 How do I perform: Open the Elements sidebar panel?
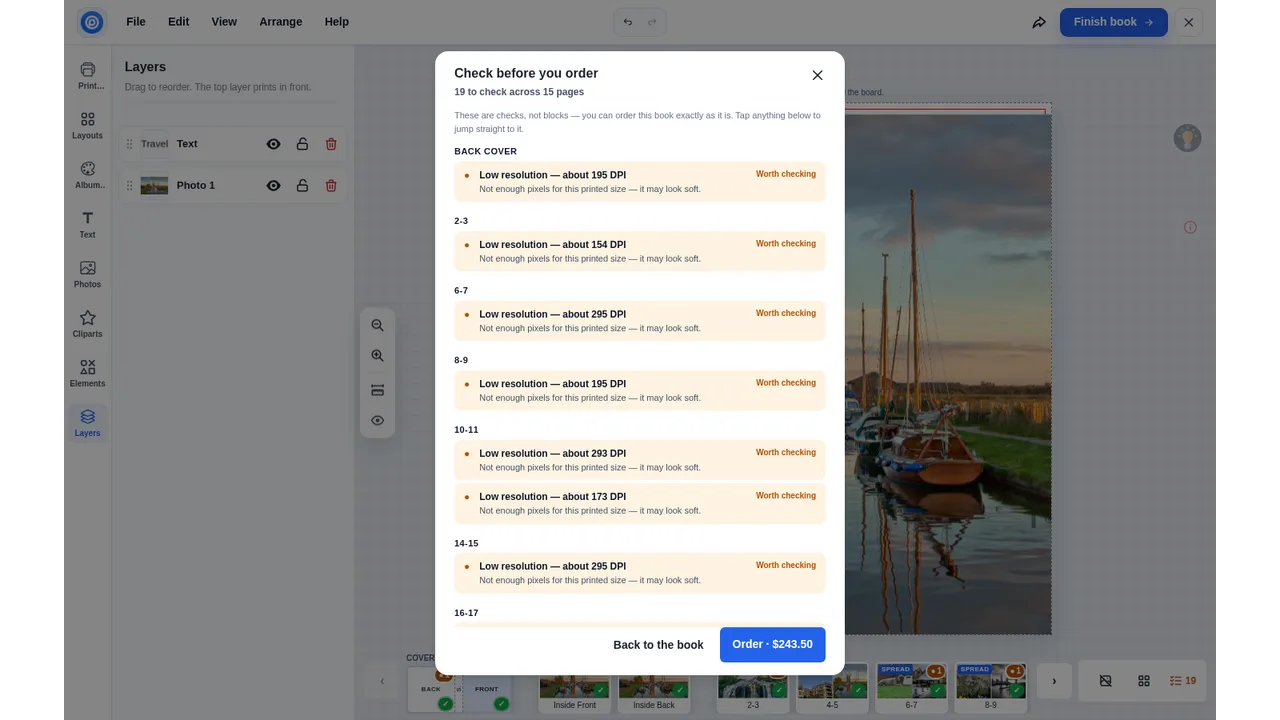click(88, 373)
